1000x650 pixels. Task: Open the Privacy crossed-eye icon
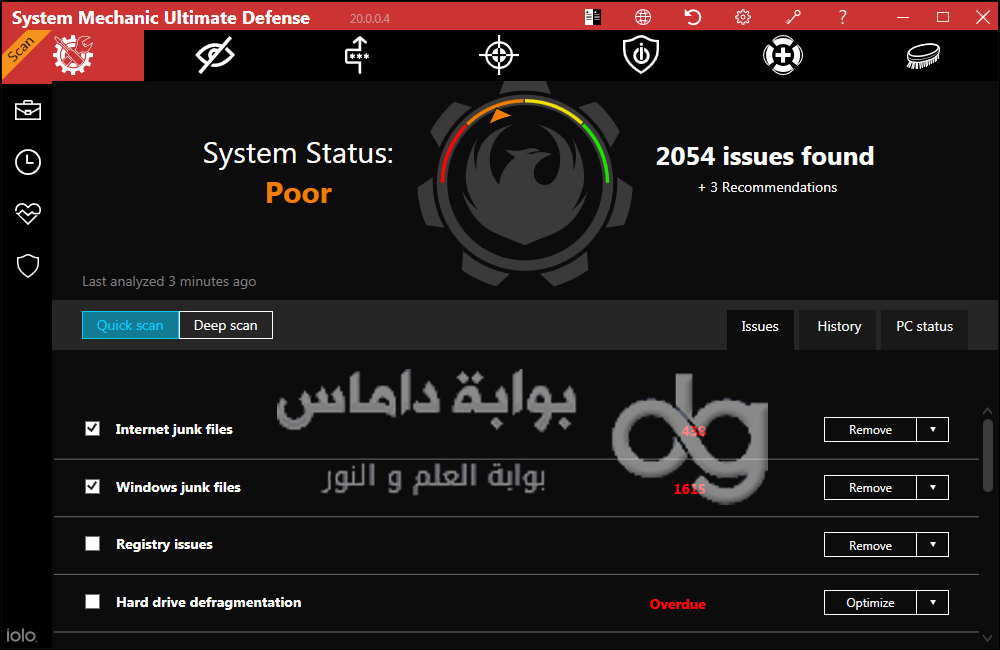pyautogui.click(x=215, y=55)
